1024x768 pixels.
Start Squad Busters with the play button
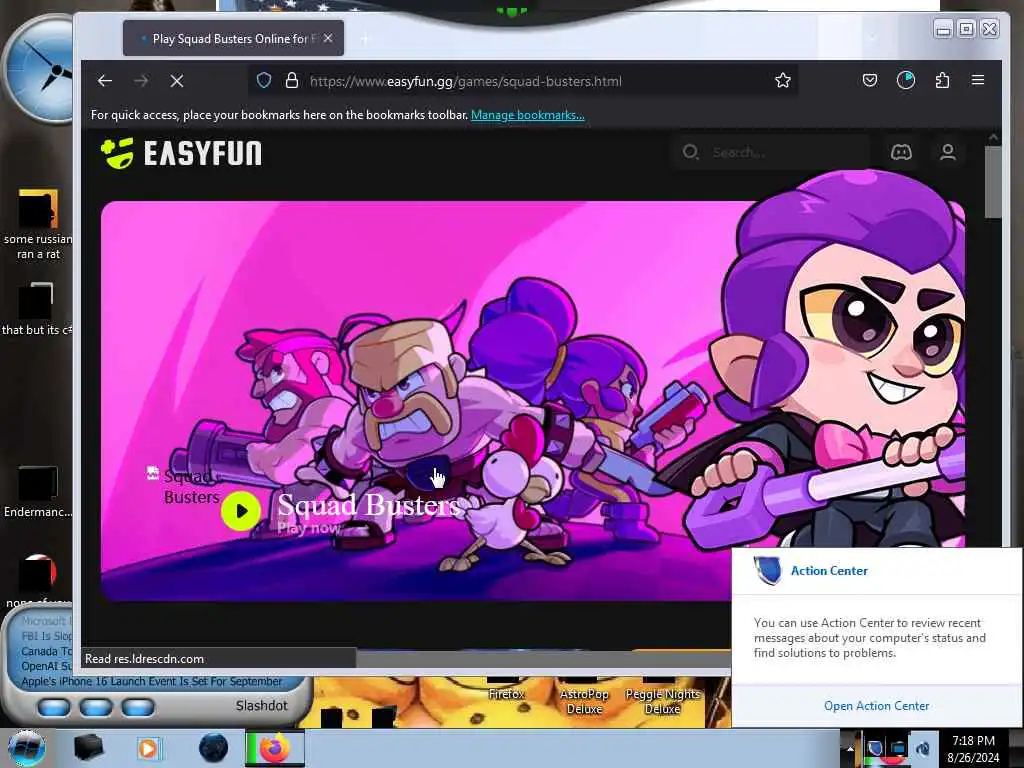[x=241, y=511]
